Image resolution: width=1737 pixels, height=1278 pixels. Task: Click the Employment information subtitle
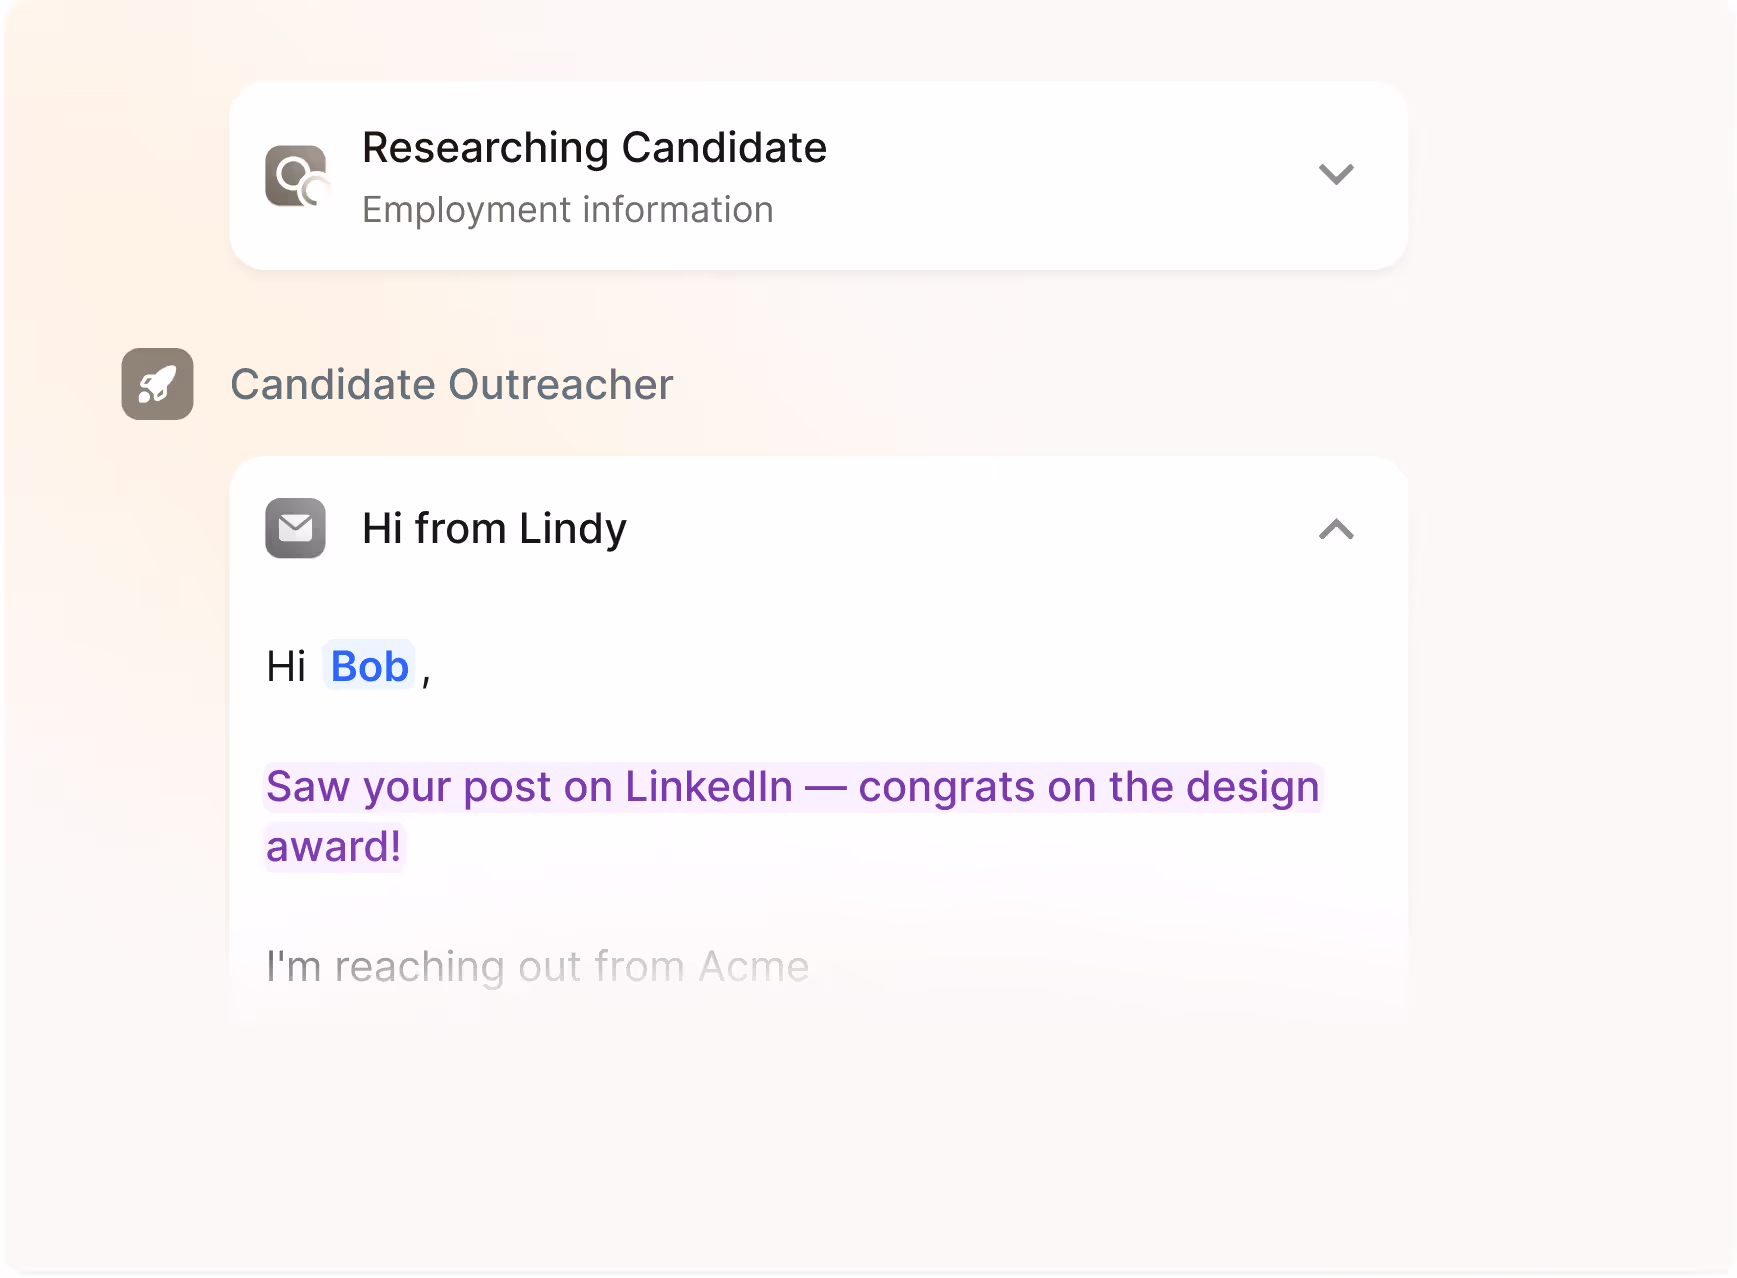[x=567, y=210]
